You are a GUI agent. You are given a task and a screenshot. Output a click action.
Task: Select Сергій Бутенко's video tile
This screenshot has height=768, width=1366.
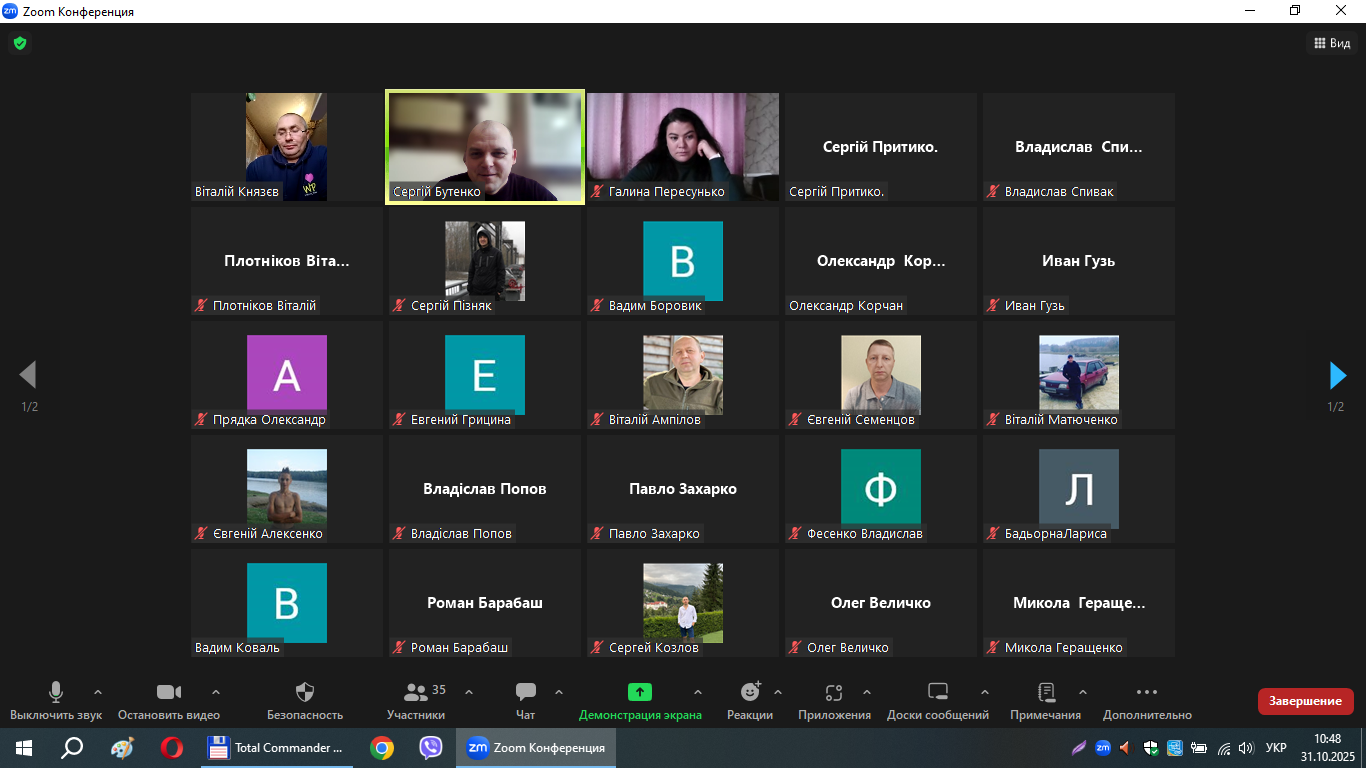pyautogui.click(x=485, y=147)
